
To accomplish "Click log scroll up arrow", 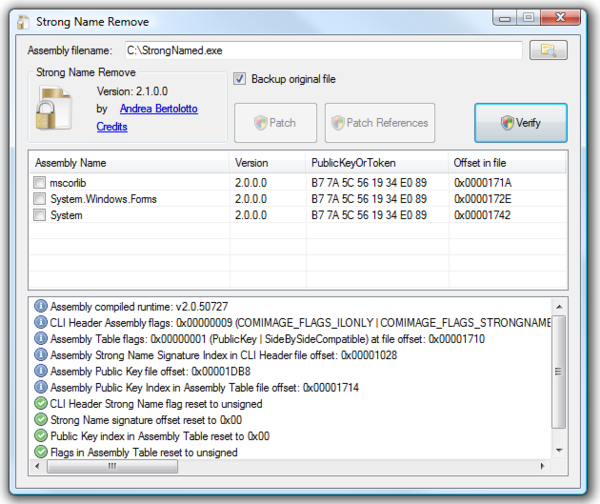I will point(559,307).
